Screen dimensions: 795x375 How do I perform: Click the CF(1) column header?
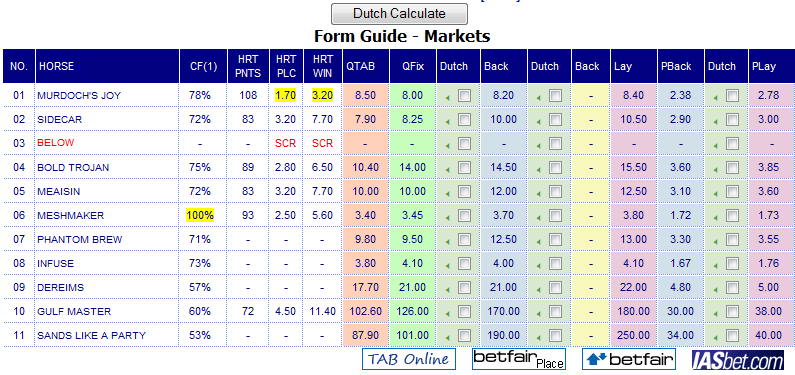click(203, 66)
